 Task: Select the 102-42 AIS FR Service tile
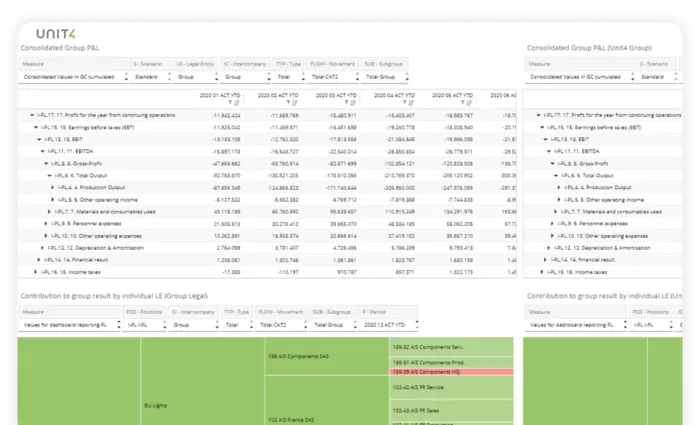tap(451, 387)
